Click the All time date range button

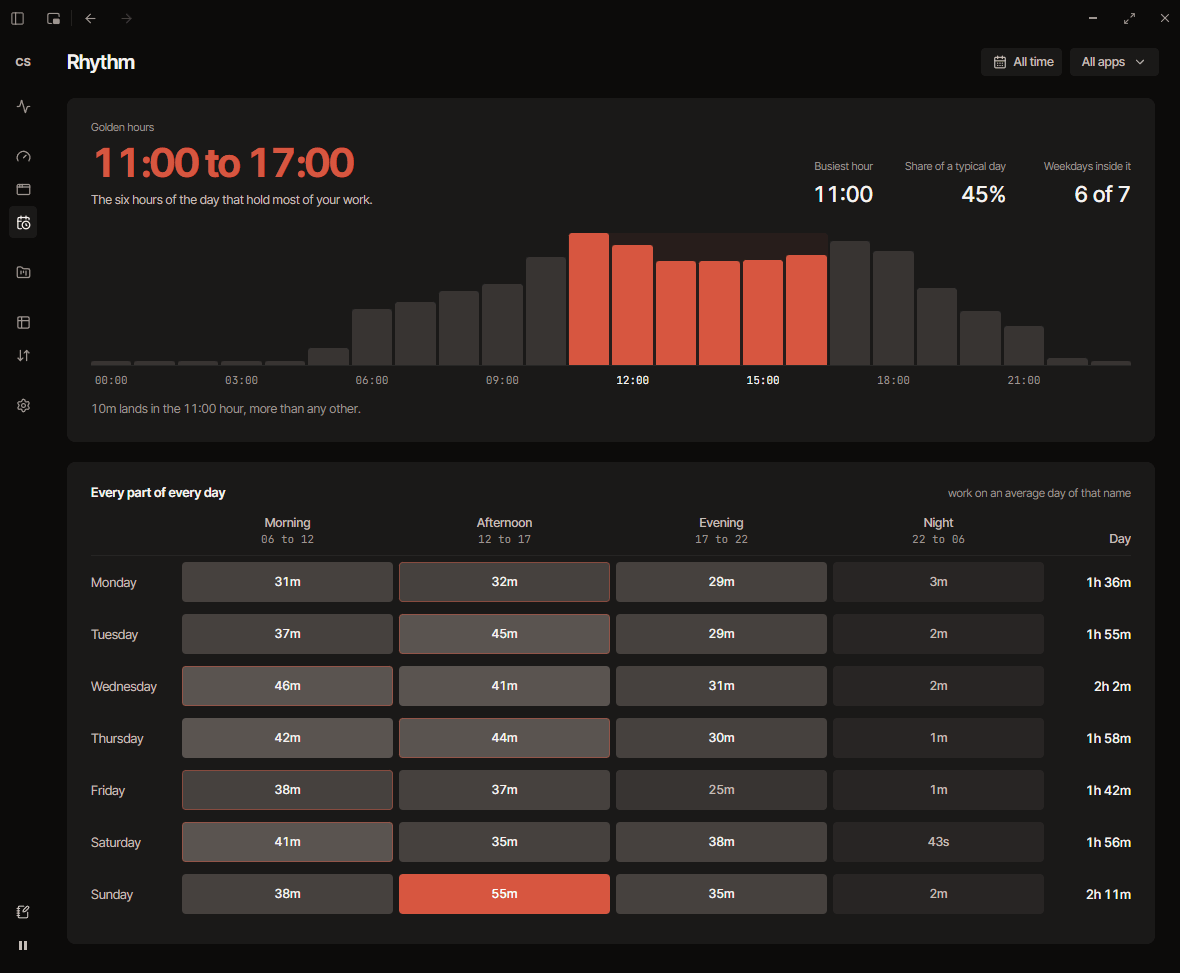click(1021, 62)
